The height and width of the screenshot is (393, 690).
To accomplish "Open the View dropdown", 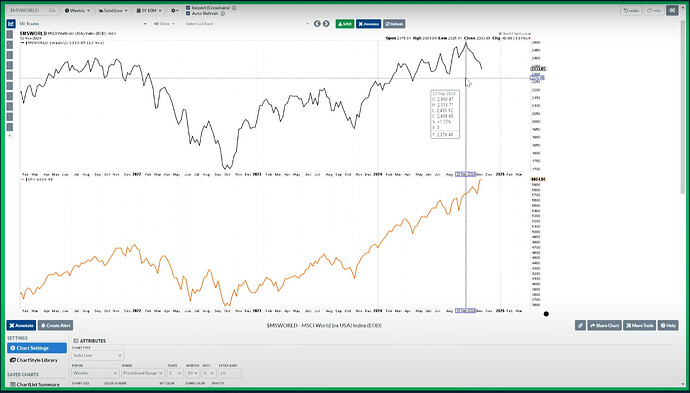I will 164,24.
